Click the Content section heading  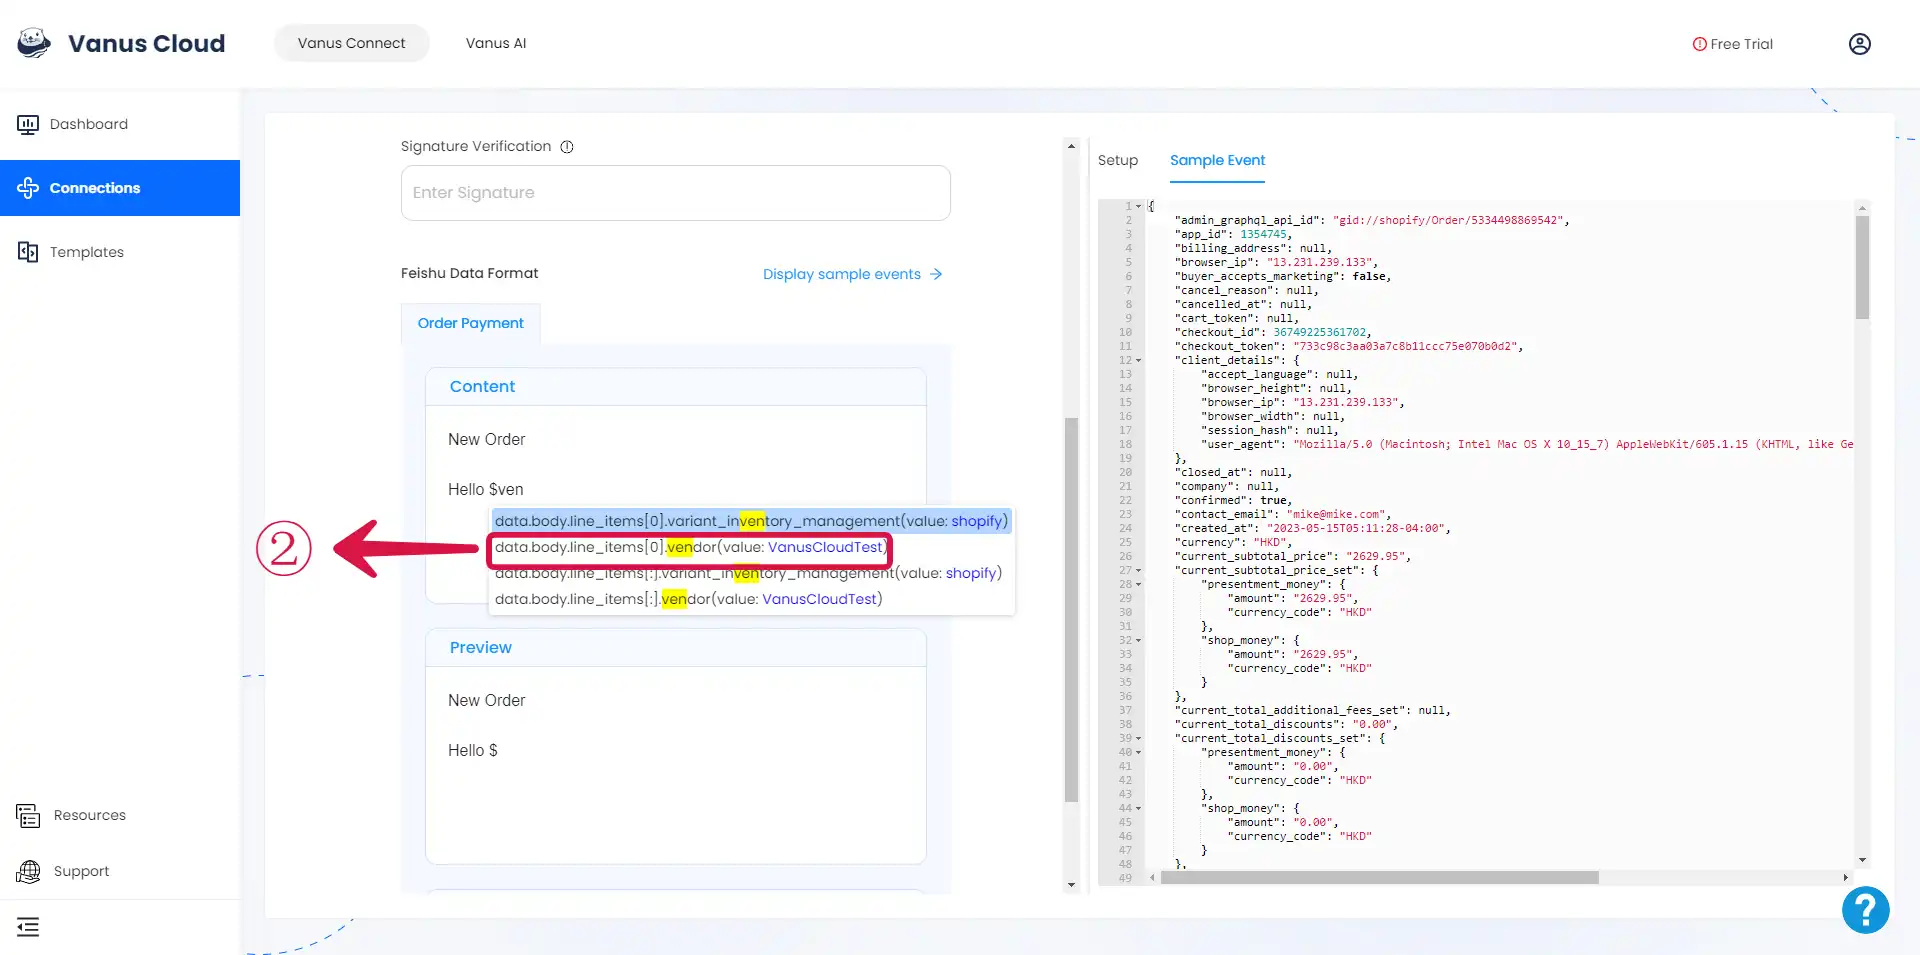coord(482,387)
